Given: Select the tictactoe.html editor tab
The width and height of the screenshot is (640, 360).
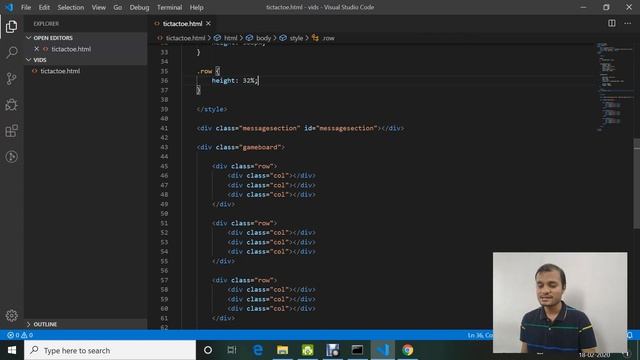Looking at the screenshot, I should [182, 24].
